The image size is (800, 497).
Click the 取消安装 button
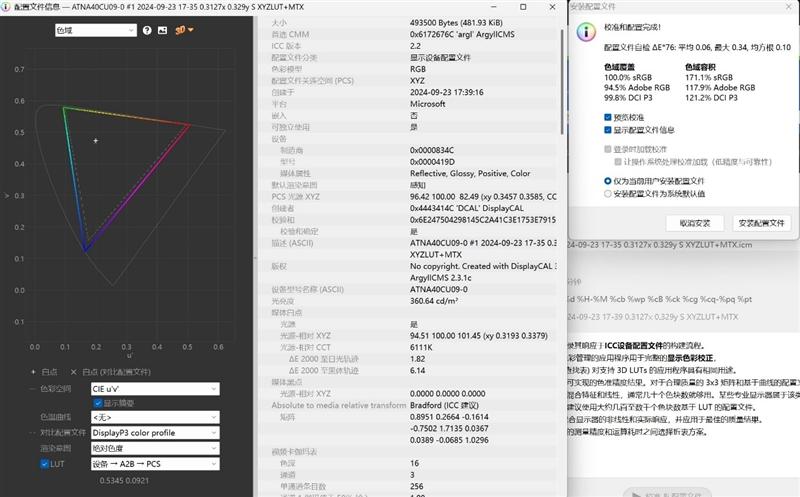tap(694, 223)
